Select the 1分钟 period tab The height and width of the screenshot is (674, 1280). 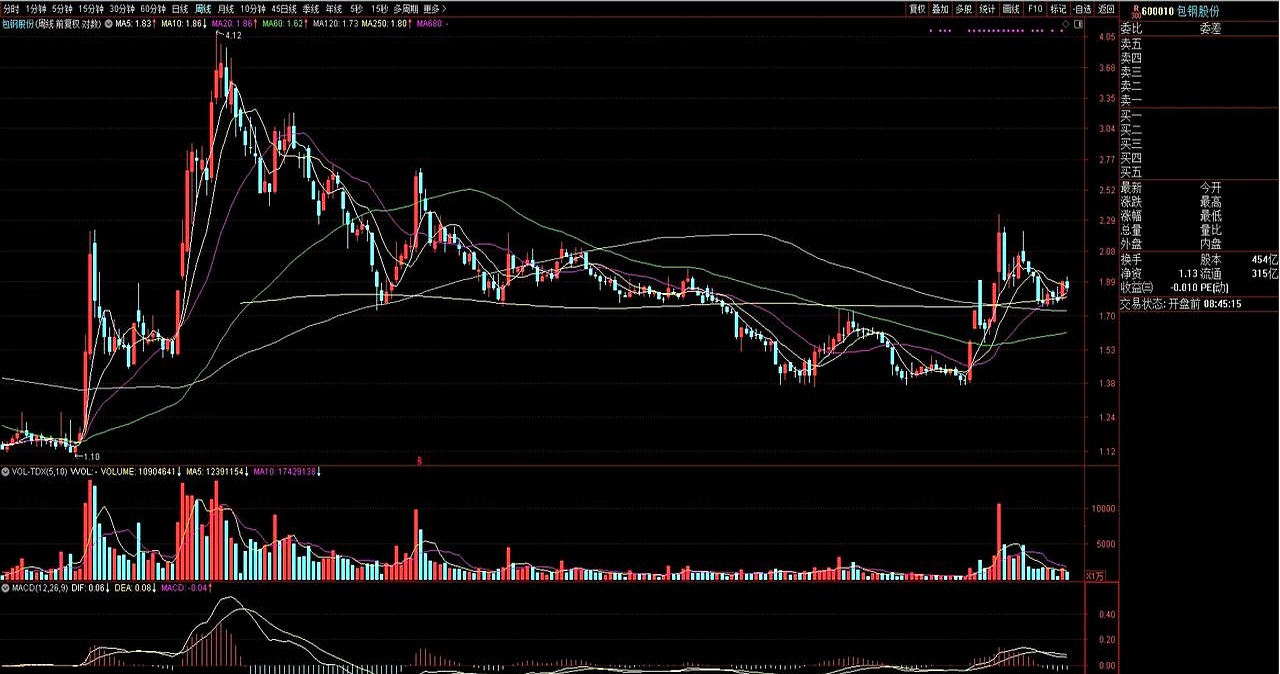click(x=36, y=8)
